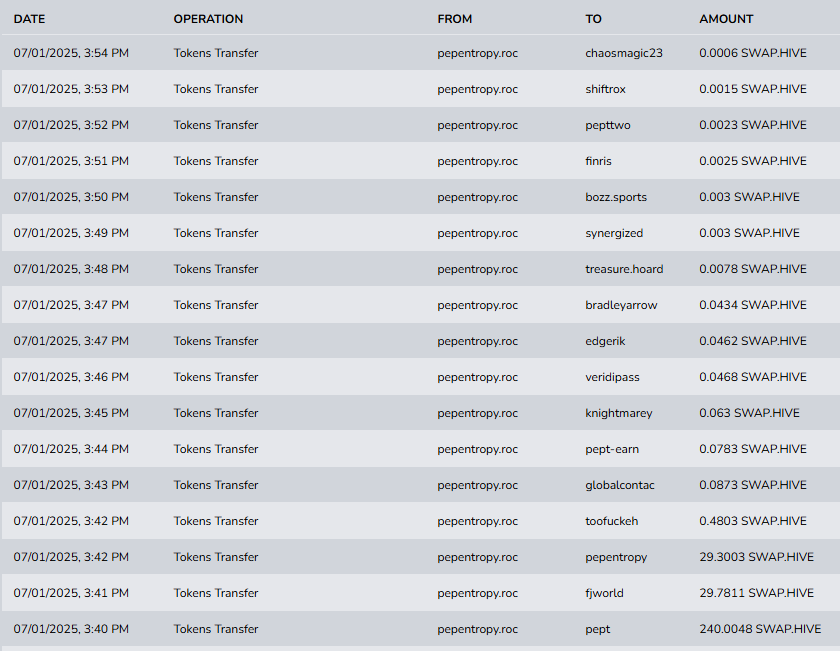This screenshot has width=840, height=651.
Task: Open recipient treasure.hoard account link
Action: click(x=623, y=269)
